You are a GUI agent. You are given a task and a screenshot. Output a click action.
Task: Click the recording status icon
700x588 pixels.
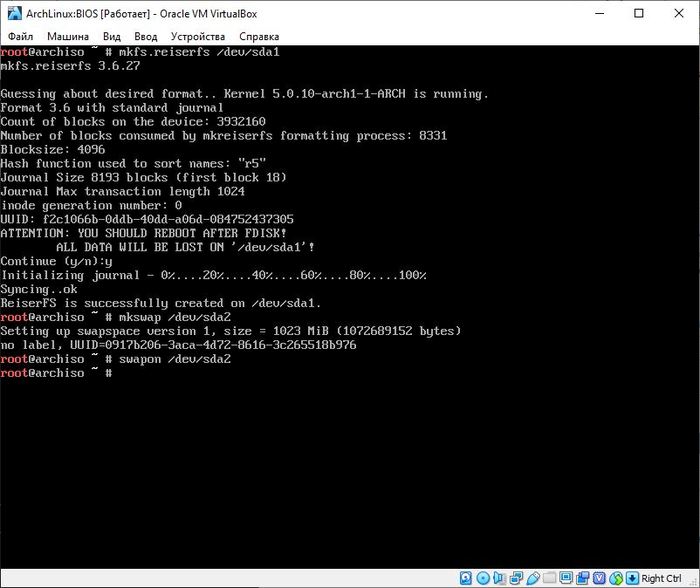583,578
